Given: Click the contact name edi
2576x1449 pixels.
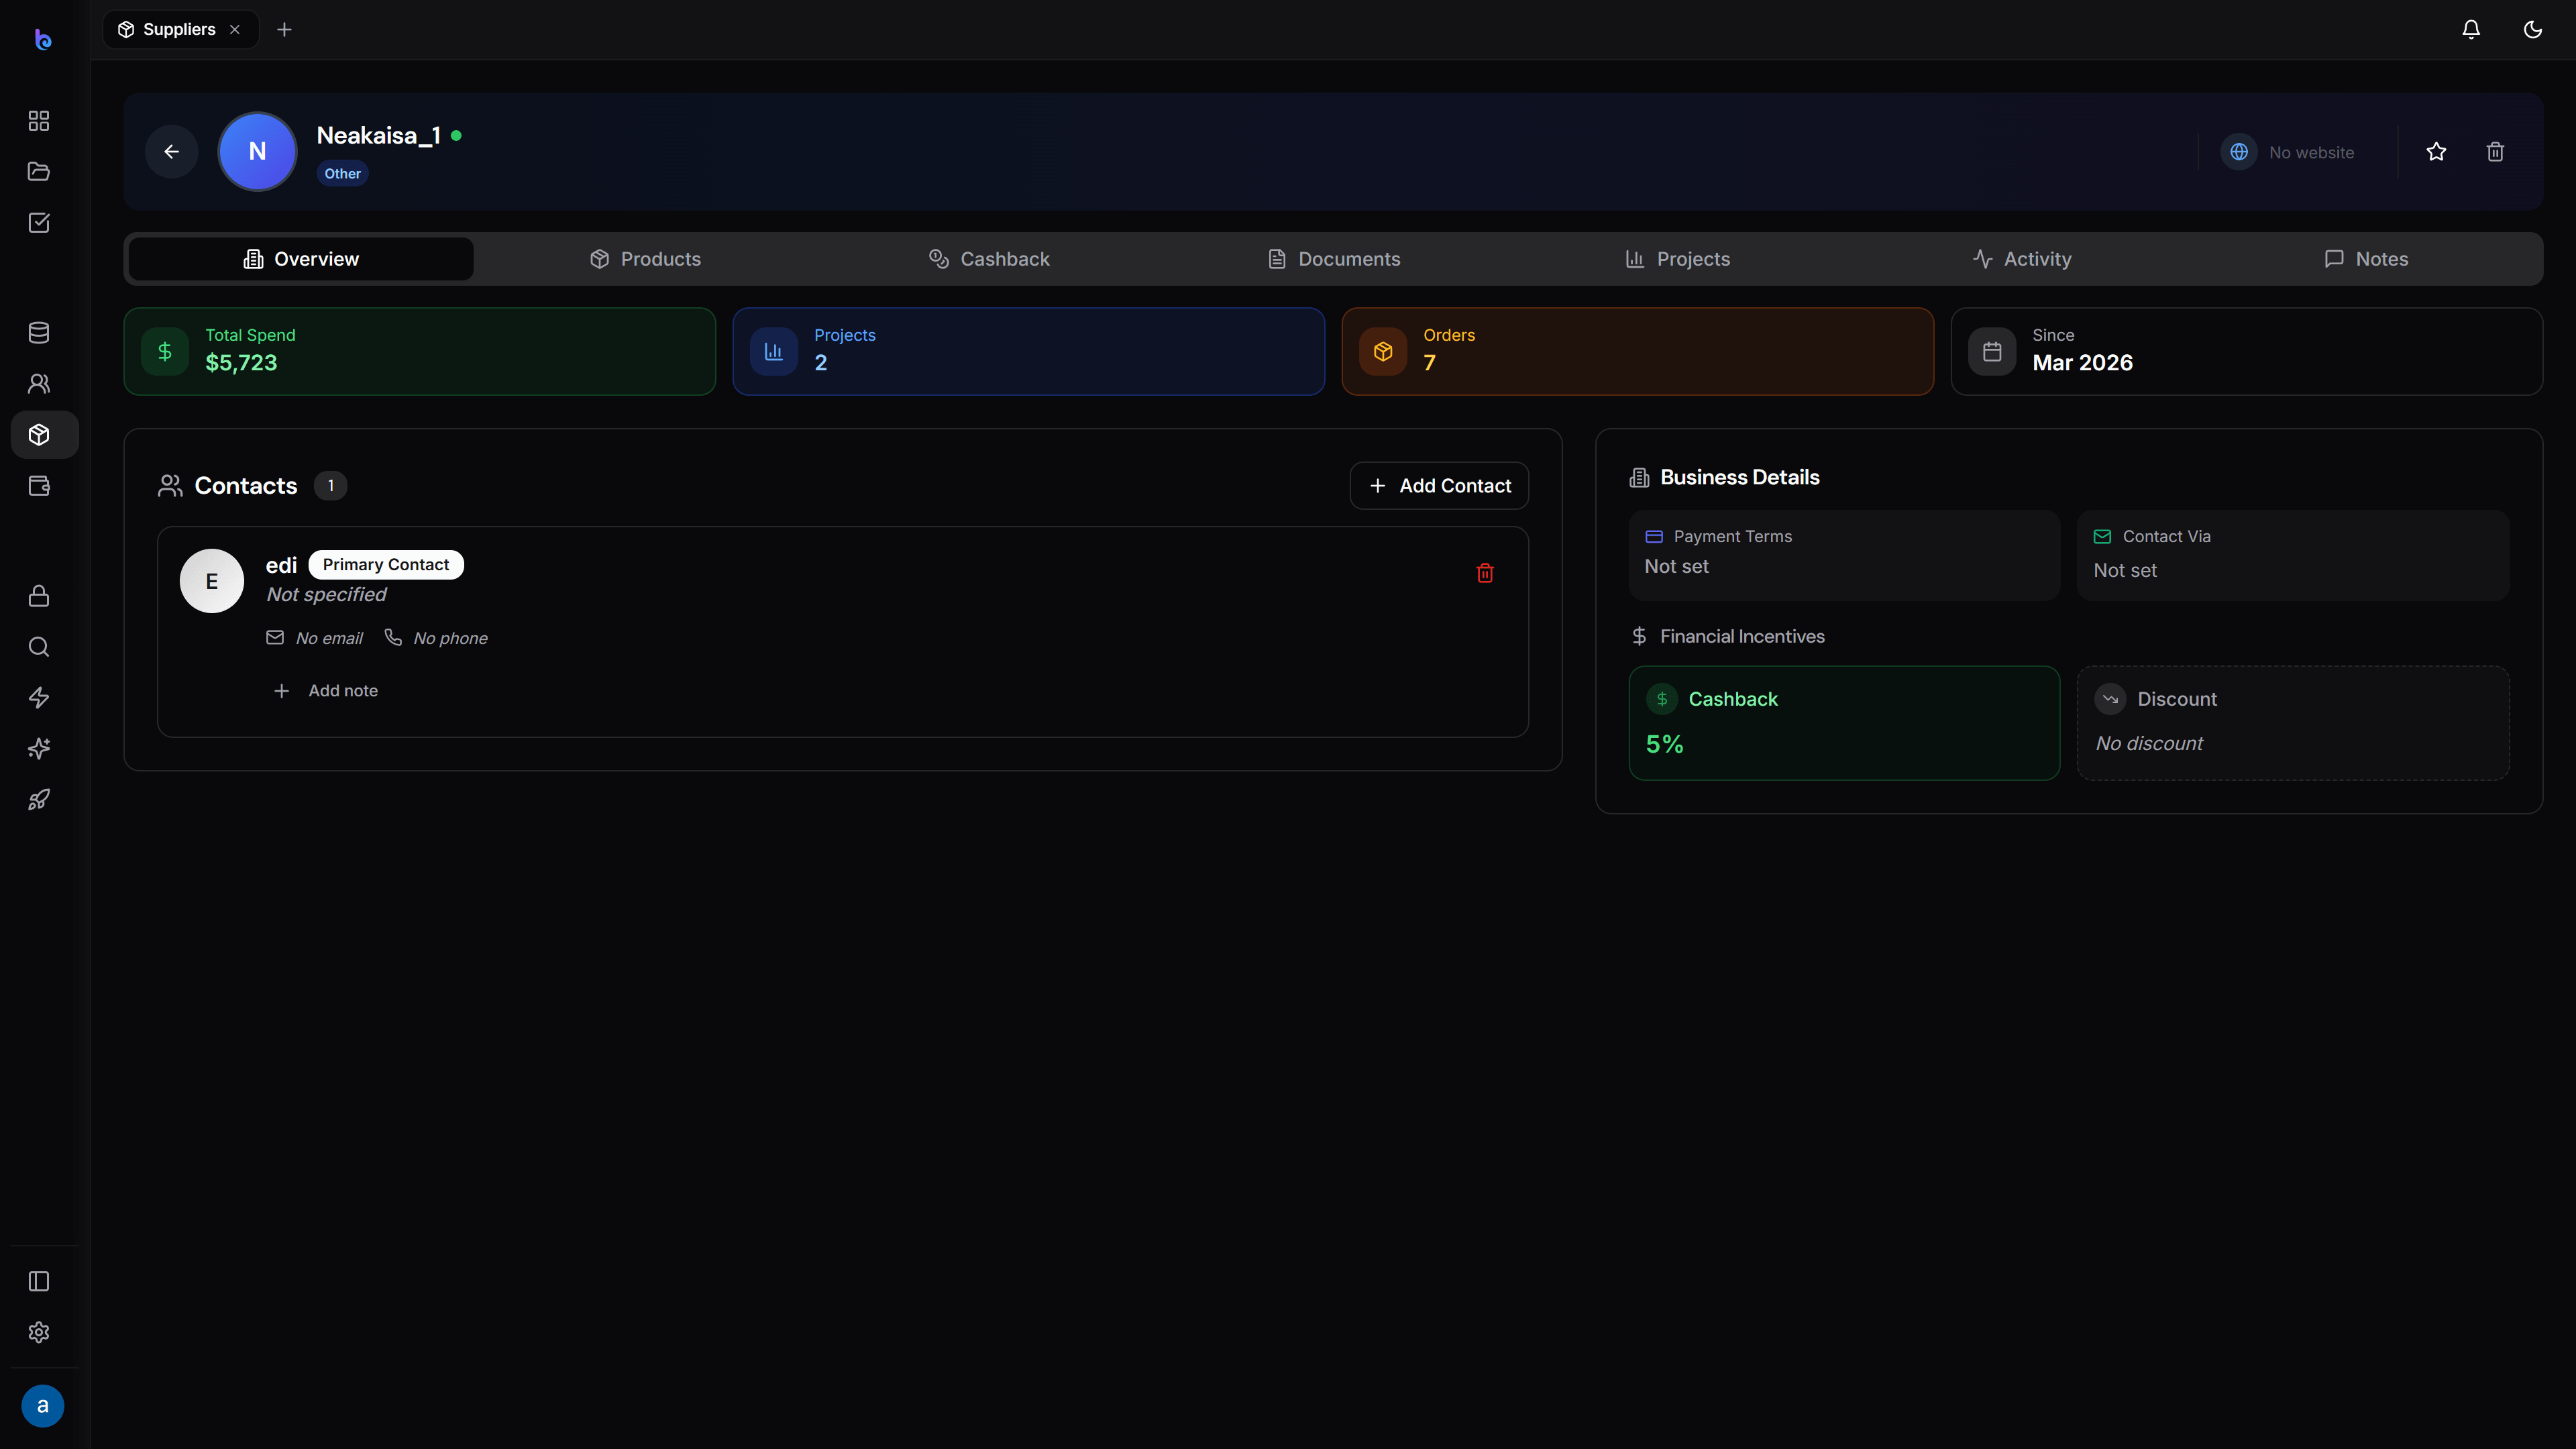Looking at the screenshot, I should pyautogui.click(x=281, y=565).
